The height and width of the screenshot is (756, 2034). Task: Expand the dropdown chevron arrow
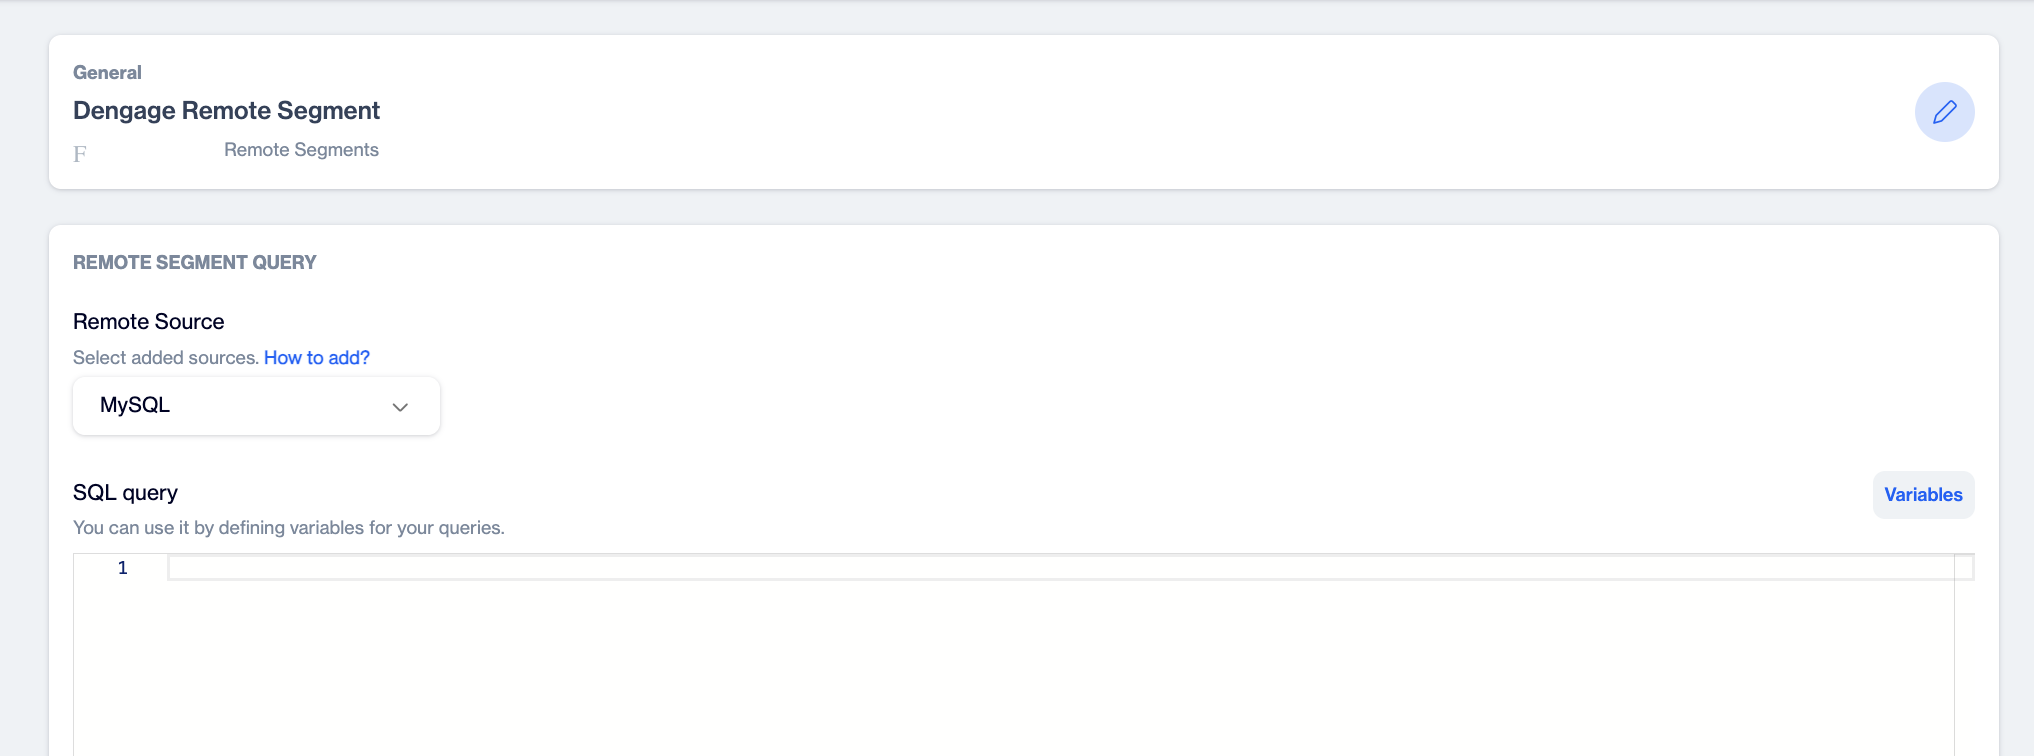tap(400, 407)
